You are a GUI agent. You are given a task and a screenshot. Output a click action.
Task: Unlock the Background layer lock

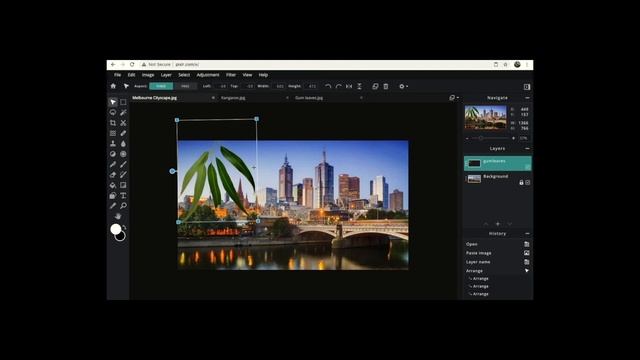pos(521,182)
